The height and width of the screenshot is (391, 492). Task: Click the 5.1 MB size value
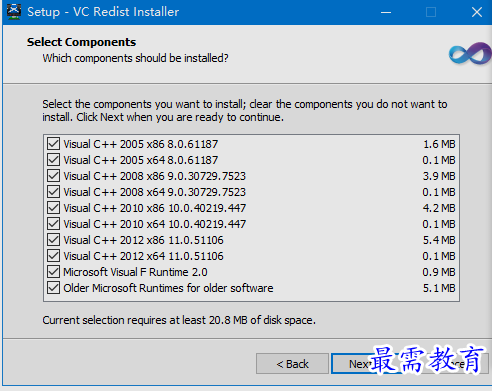coord(439,288)
